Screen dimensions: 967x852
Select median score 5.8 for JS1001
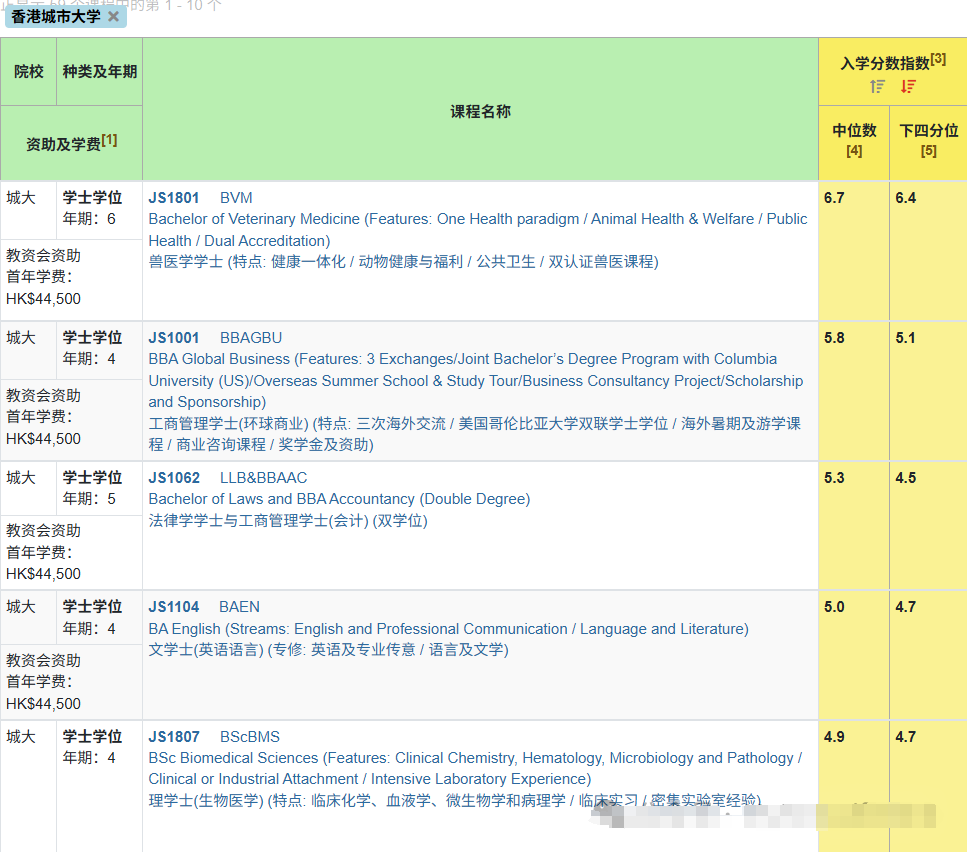pyautogui.click(x=834, y=338)
